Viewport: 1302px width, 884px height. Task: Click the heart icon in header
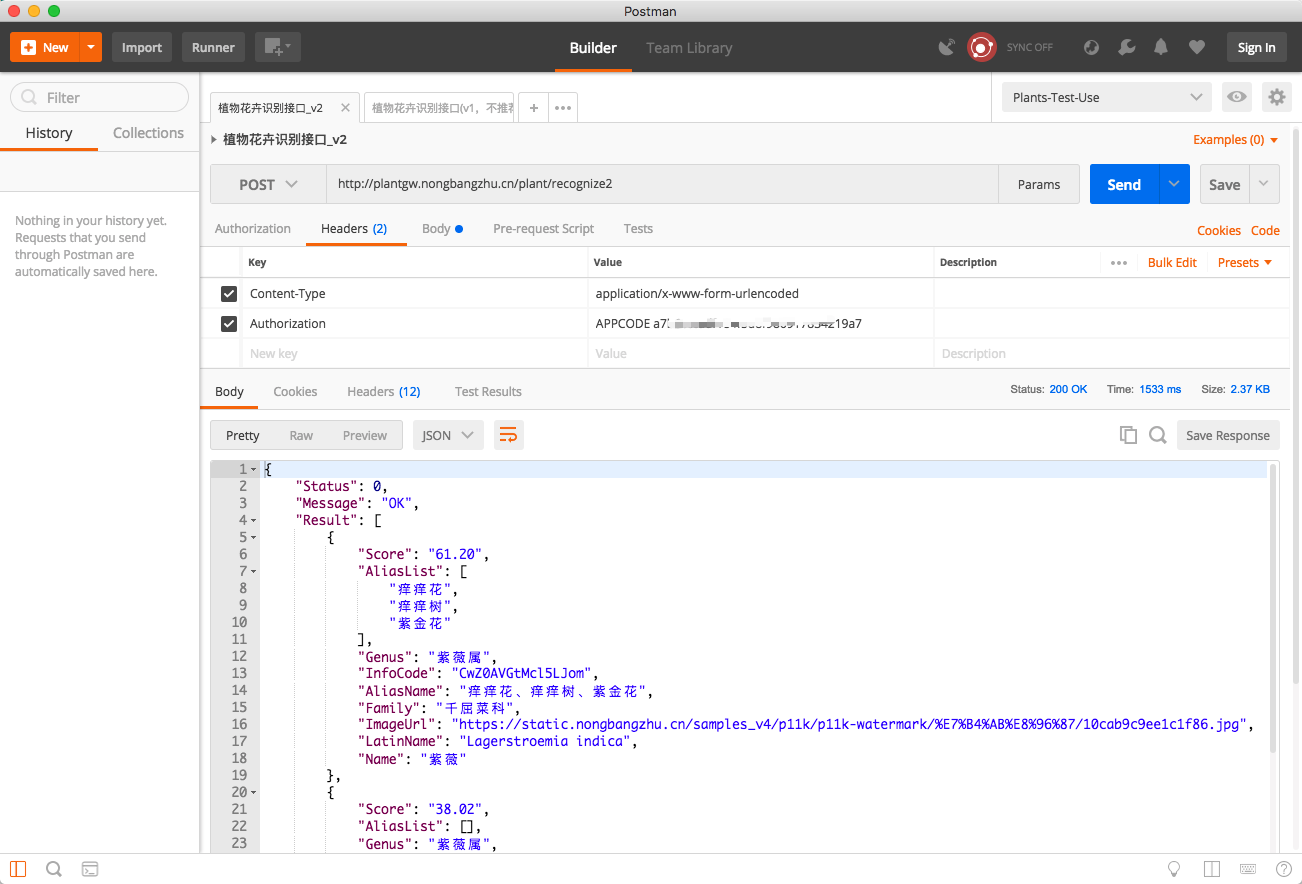[x=1196, y=47]
